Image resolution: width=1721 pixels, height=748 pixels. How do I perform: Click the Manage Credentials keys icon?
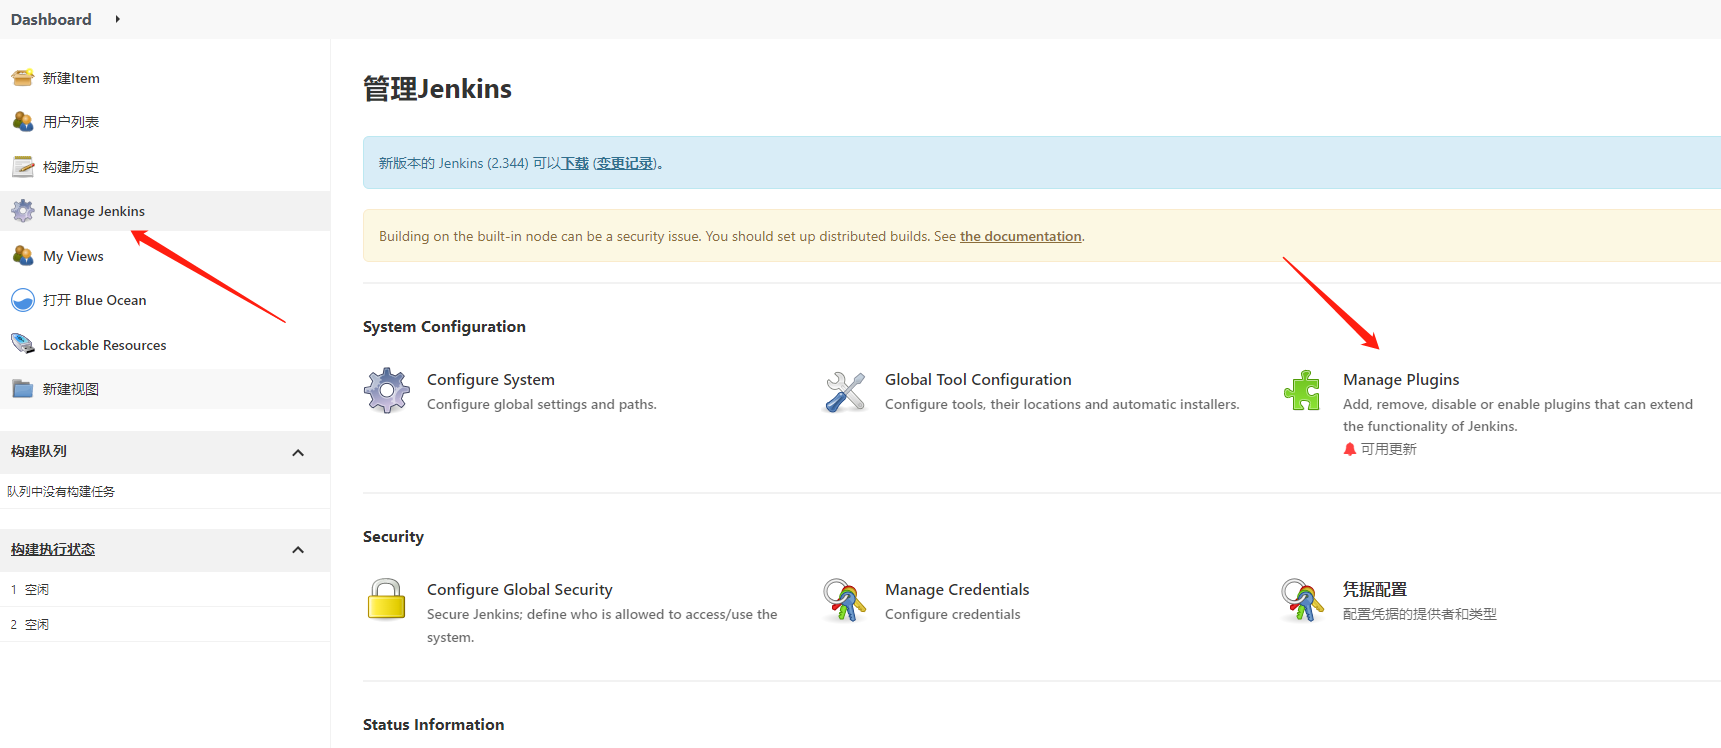pos(845,600)
